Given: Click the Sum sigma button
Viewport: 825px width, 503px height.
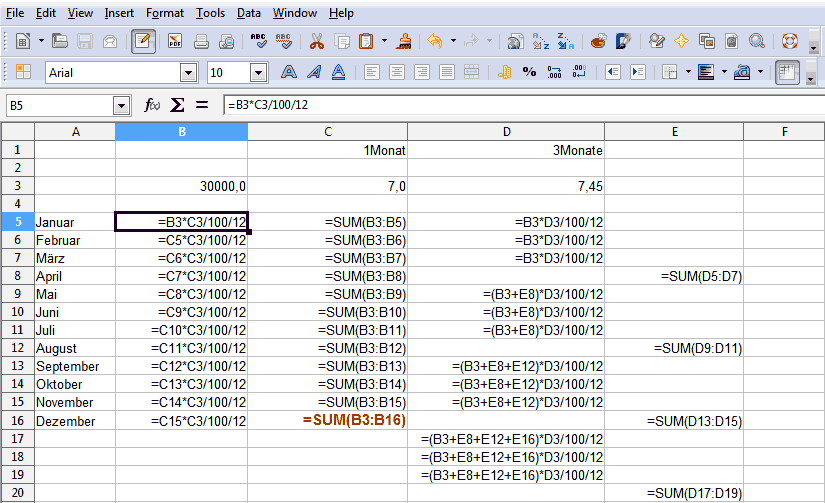Looking at the screenshot, I should pyautogui.click(x=177, y=105).
